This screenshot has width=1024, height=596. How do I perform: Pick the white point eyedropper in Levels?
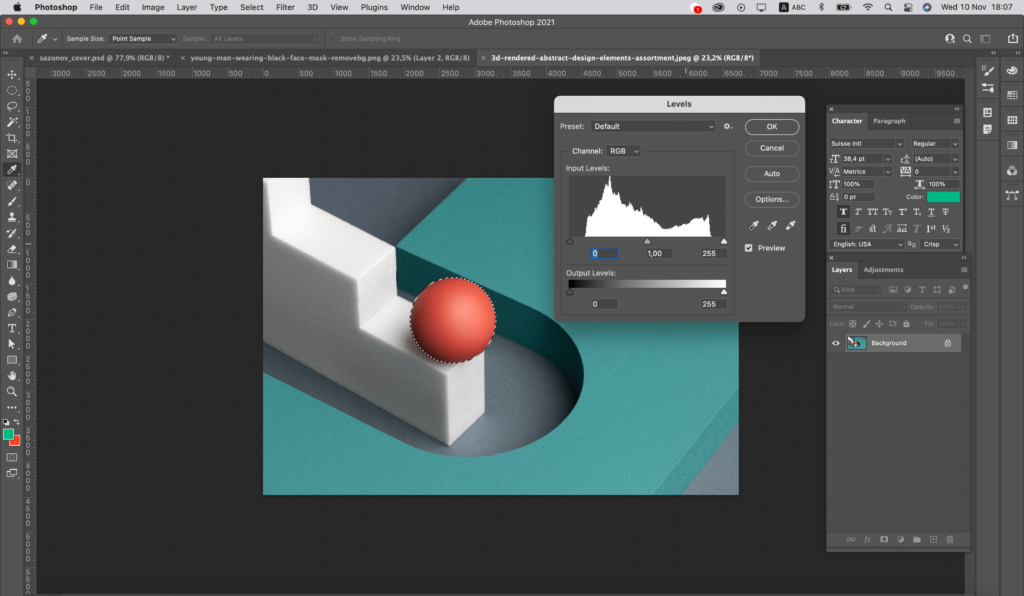point(790,225)
